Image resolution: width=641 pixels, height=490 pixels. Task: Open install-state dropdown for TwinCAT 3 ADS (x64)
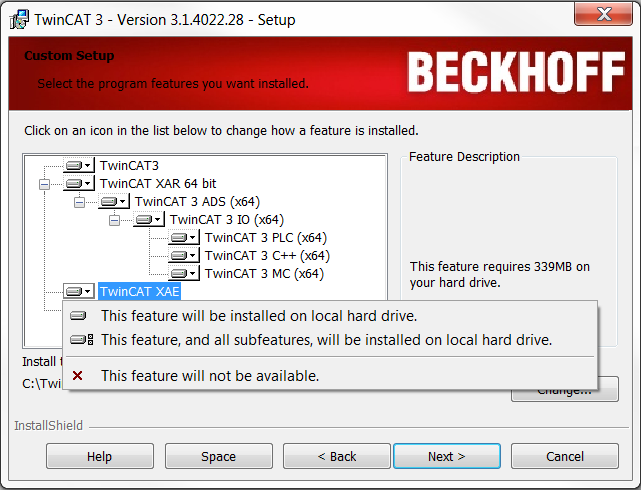(114, 201)
